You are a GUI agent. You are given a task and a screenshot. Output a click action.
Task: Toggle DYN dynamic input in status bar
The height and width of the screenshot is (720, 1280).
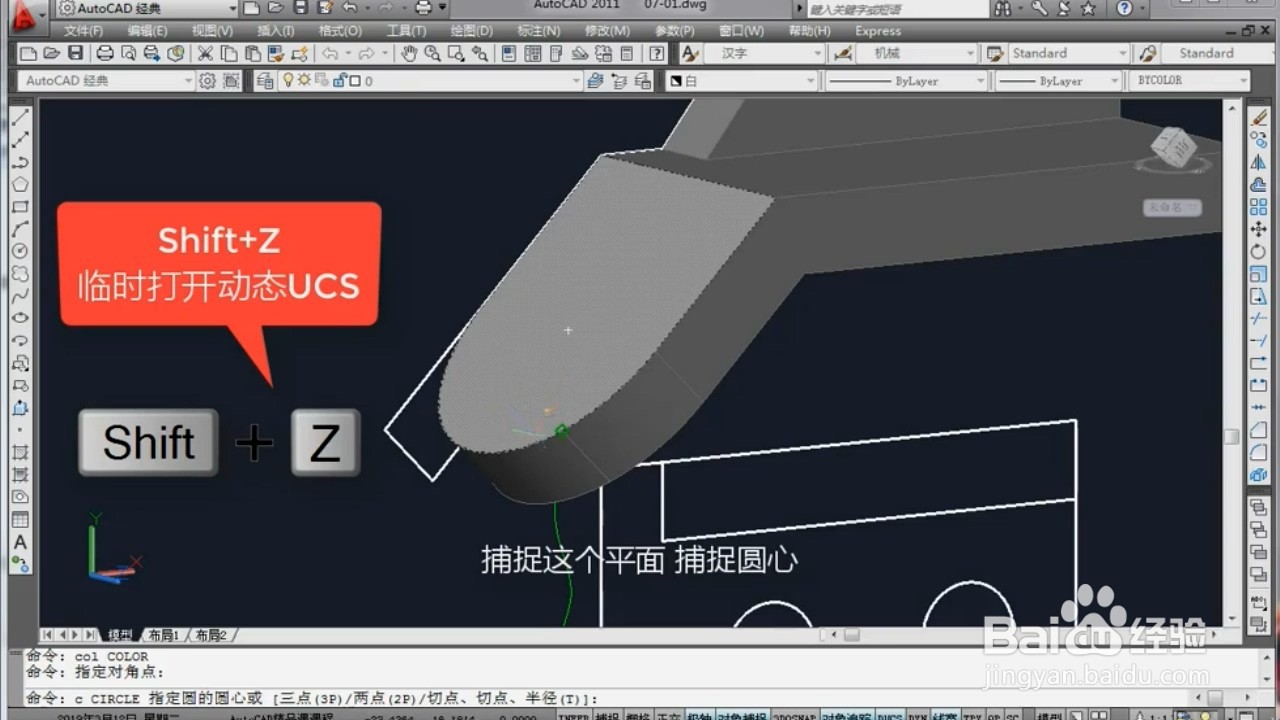(x=917, y=715)
